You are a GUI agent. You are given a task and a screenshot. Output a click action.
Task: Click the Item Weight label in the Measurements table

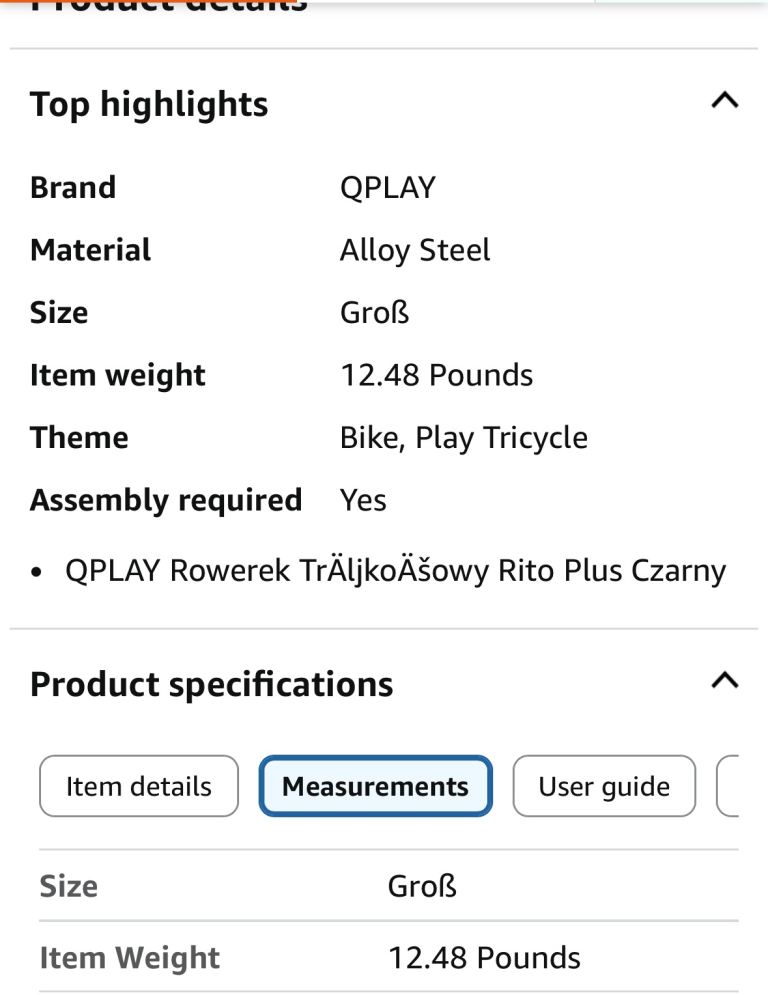129,958
